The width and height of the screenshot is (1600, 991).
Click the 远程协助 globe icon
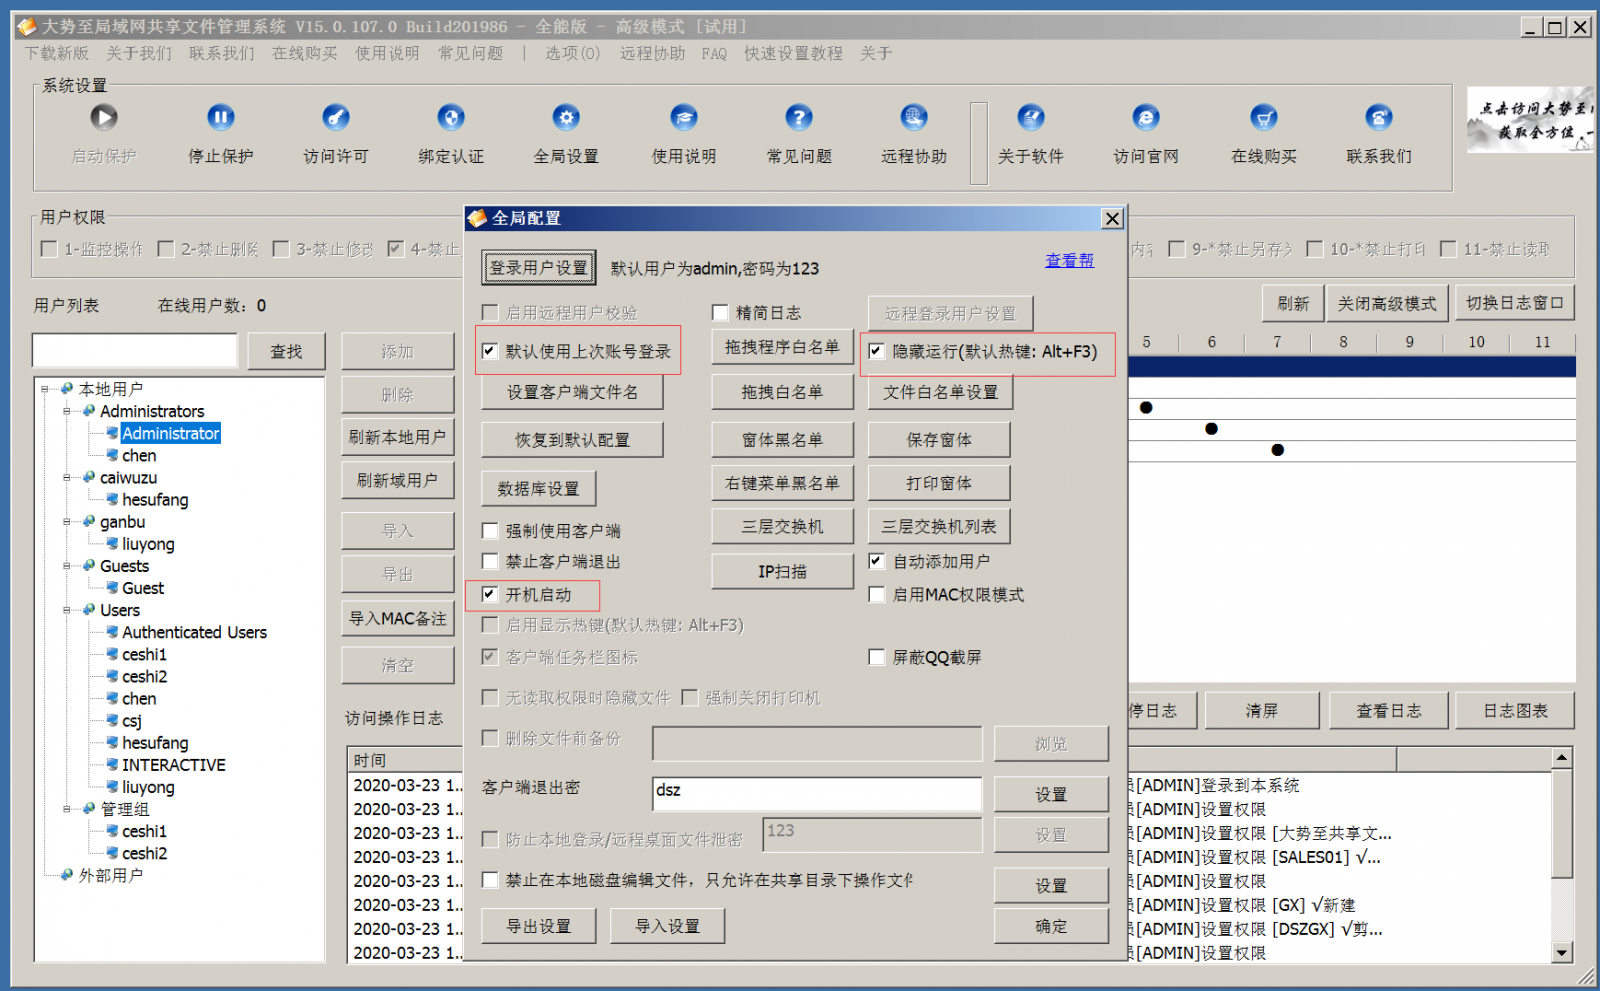[913, 118]
